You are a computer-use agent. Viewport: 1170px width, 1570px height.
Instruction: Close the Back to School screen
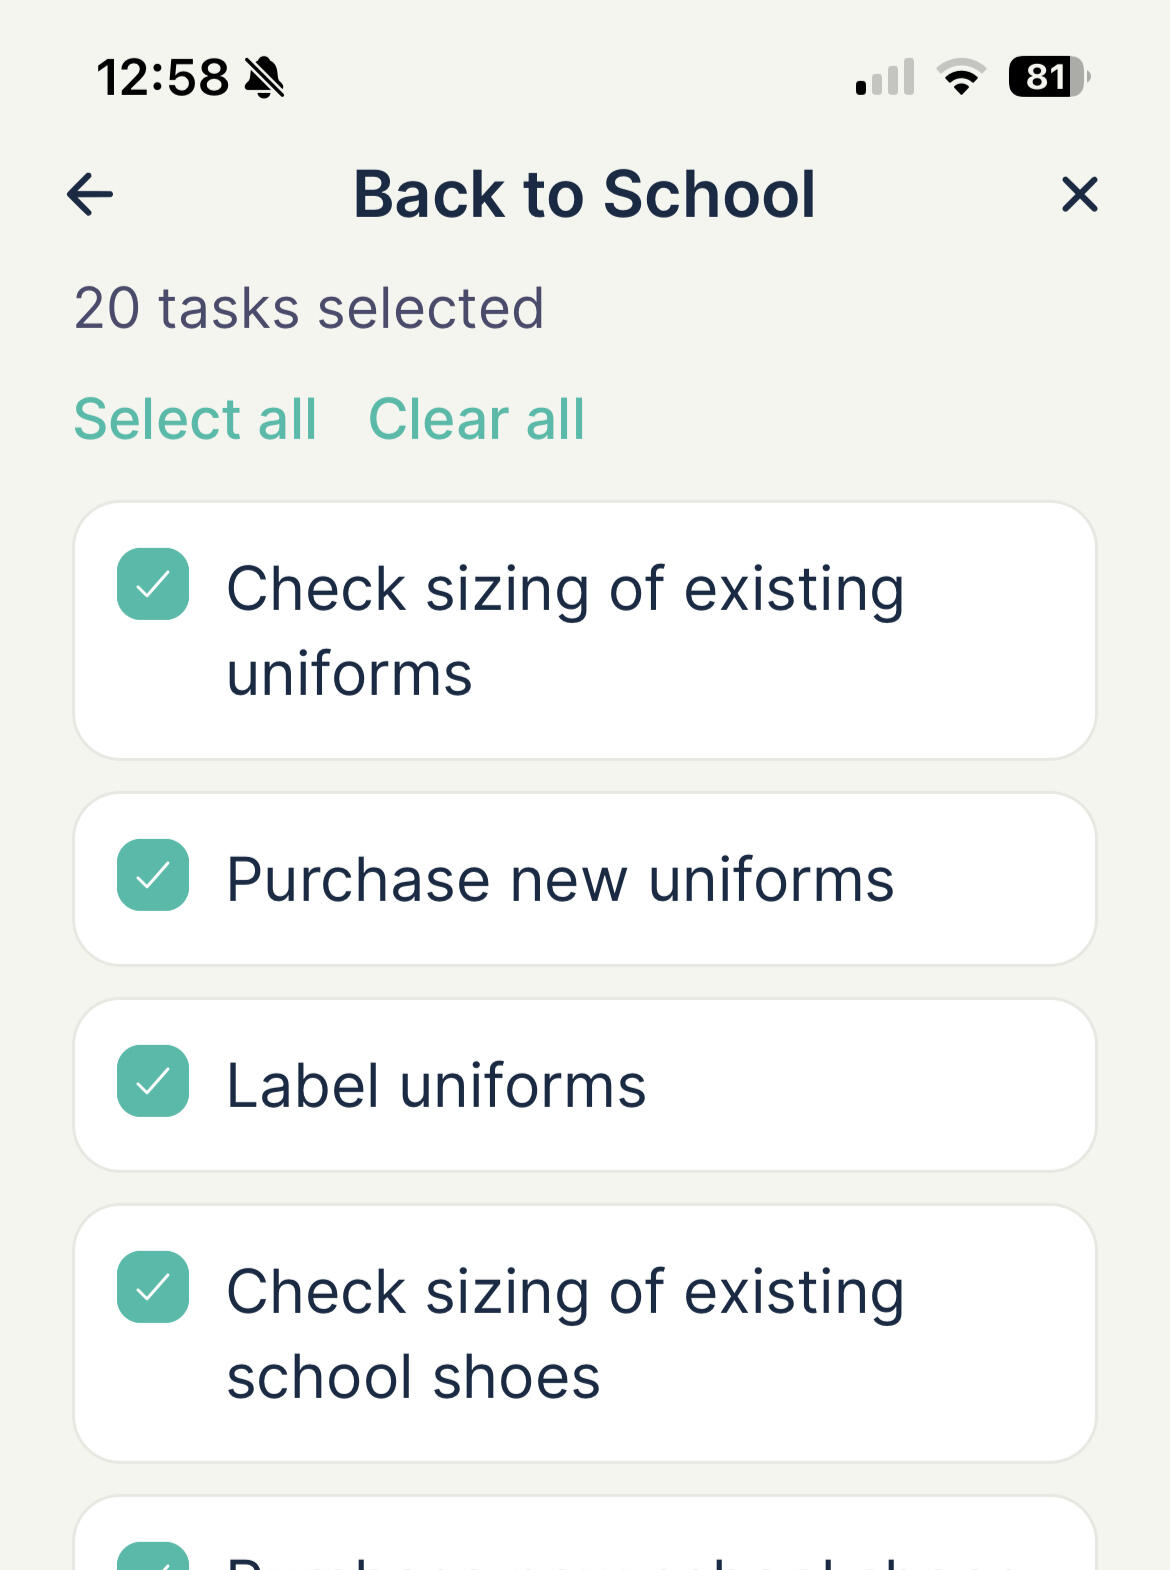pyautogui.click(x=1079, y=194)
